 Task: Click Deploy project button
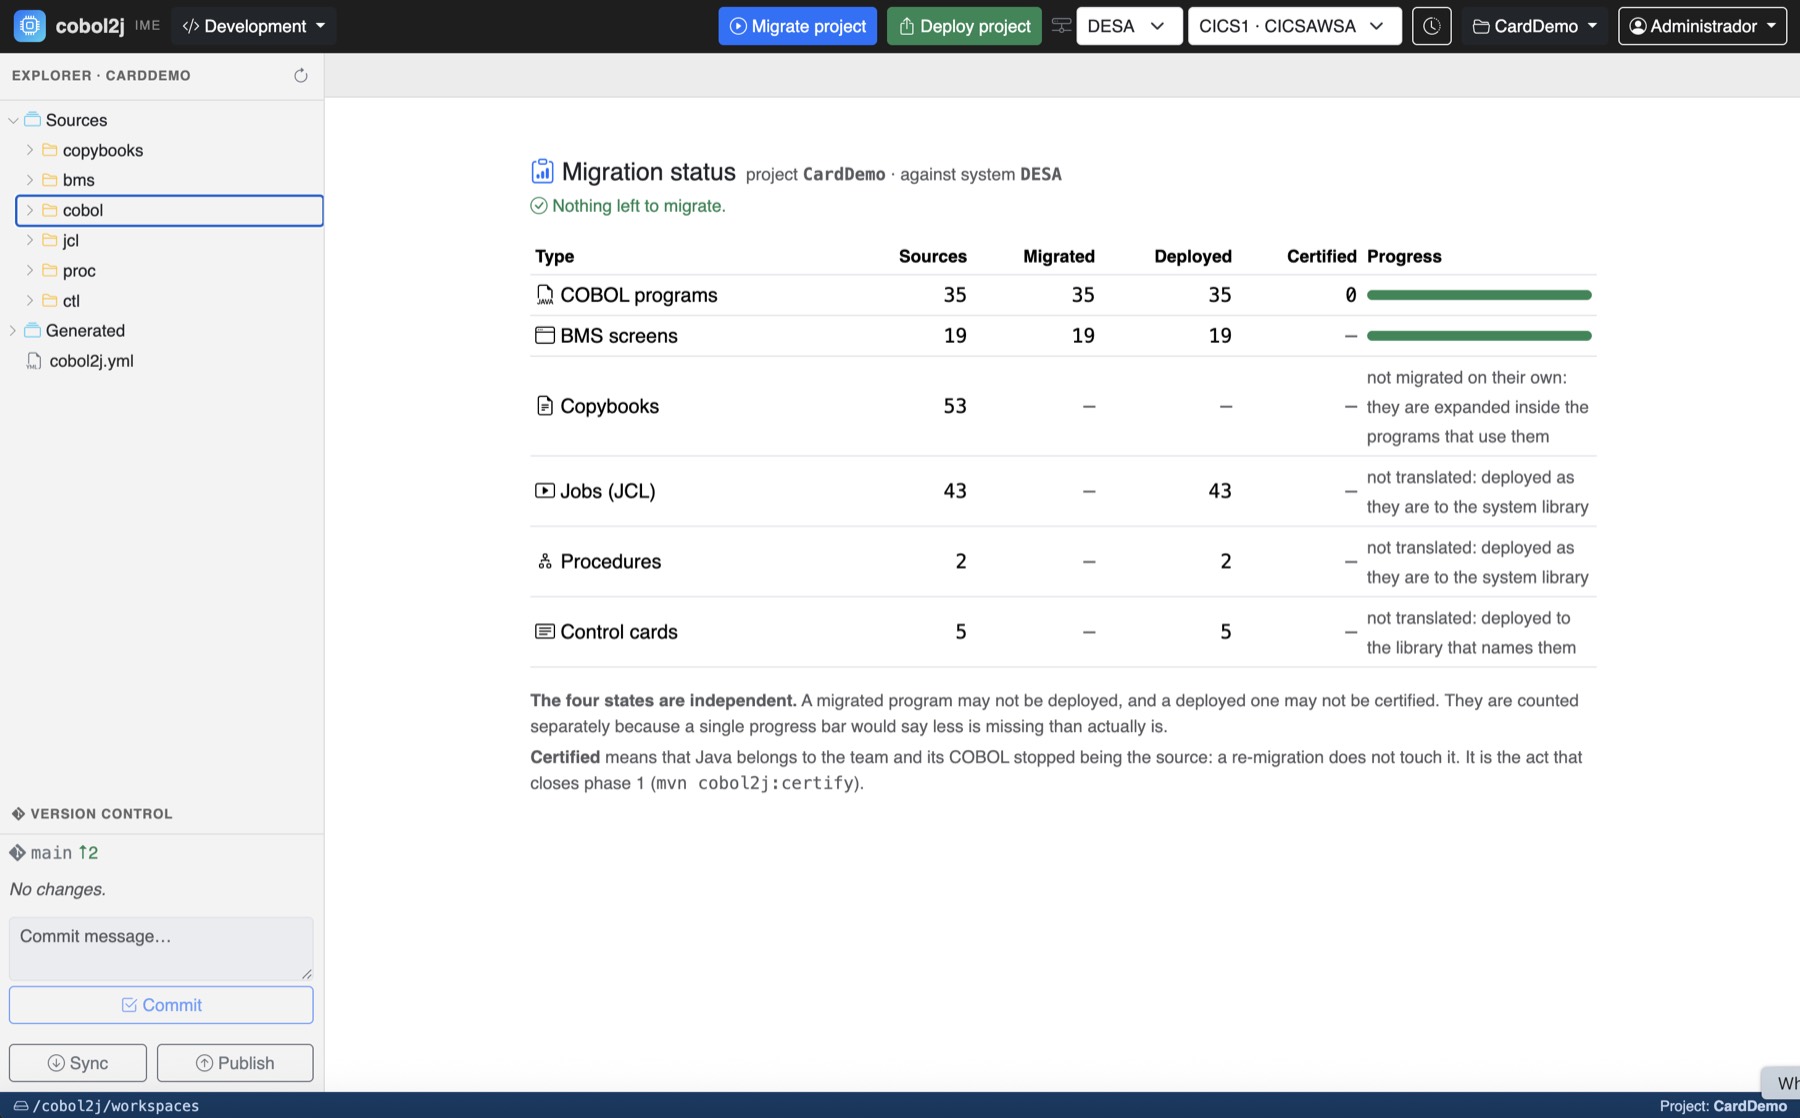[x=964, y=26]
